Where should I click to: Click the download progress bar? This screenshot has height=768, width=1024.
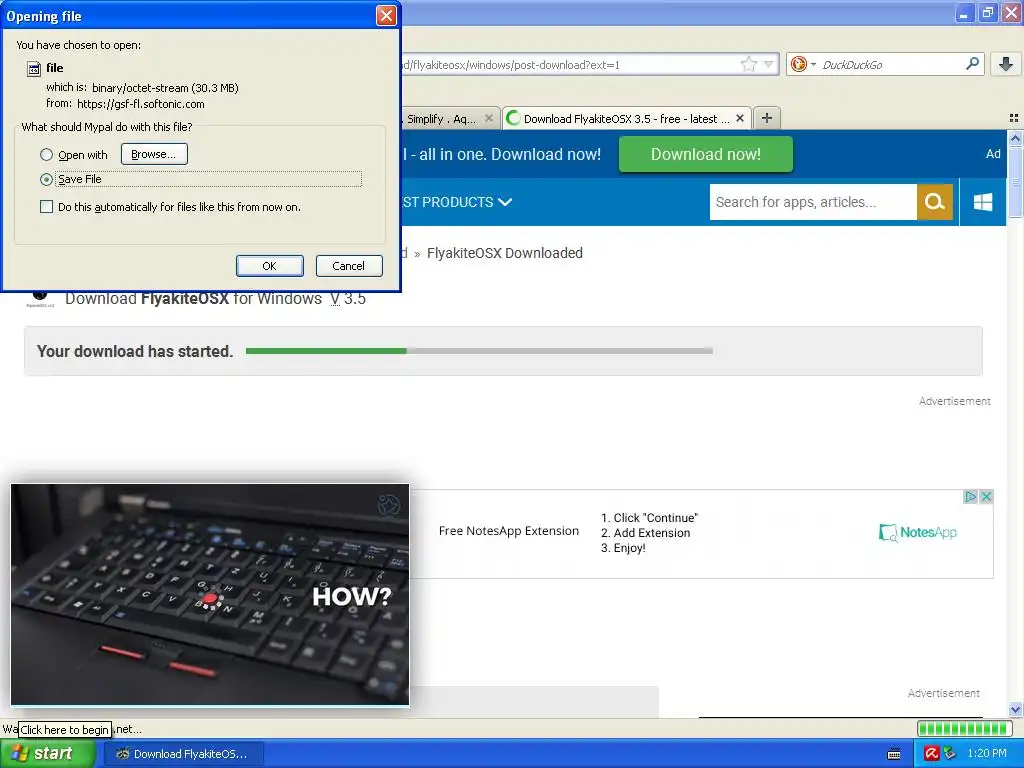479,351
